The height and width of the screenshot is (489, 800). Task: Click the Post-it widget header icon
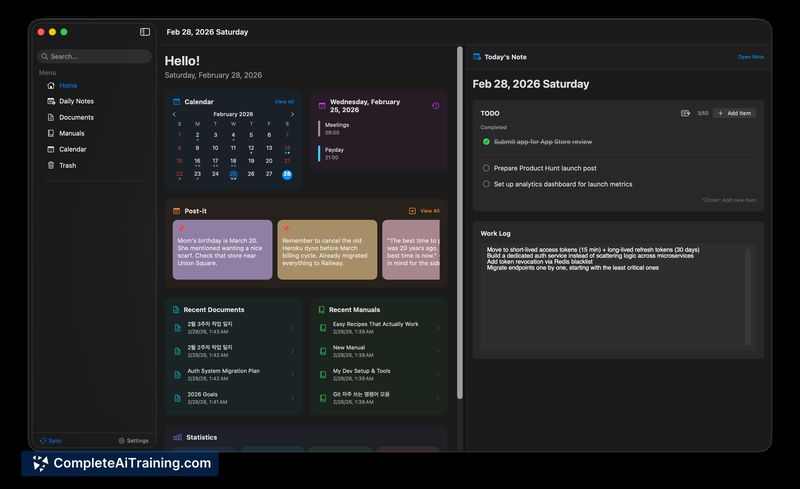click(177, 211)
